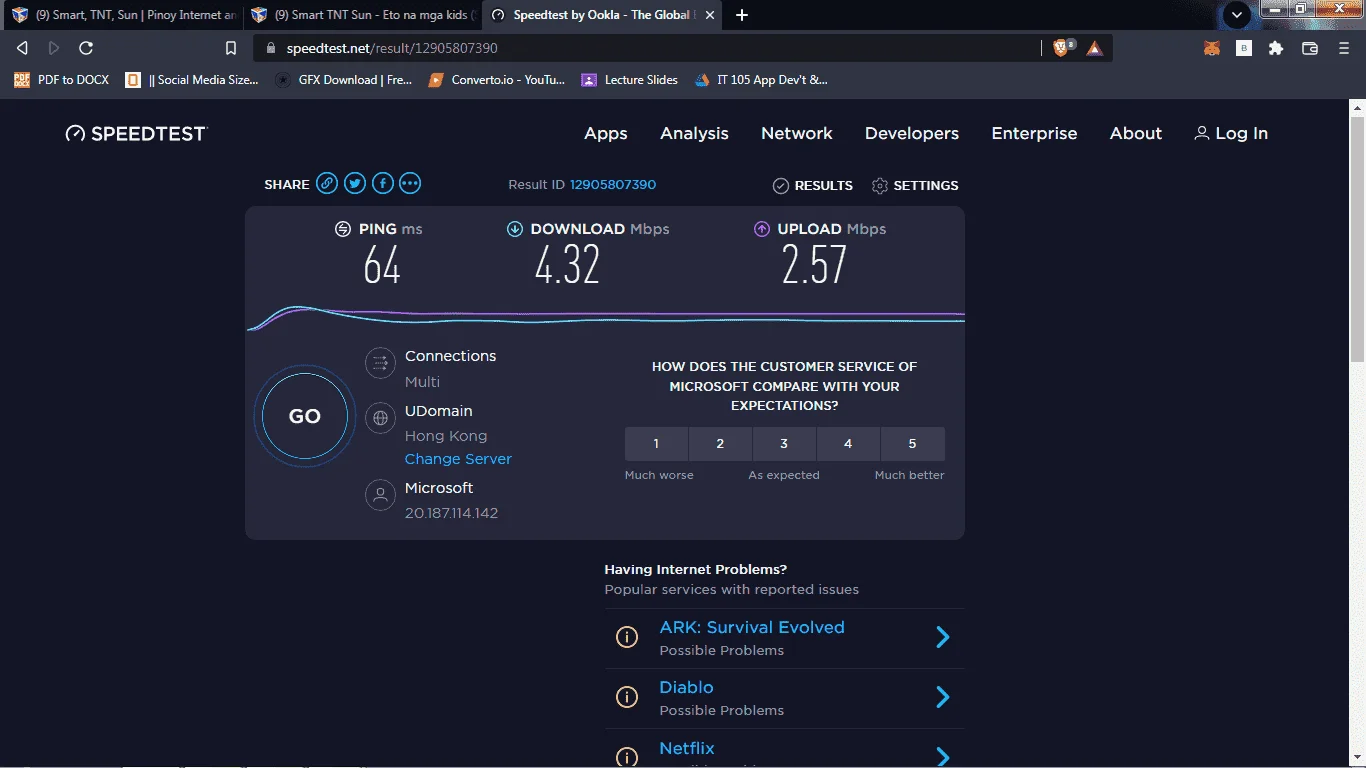The image size is (1366, 768).
Task: Click the Connections icon
Action: [x=380, y=364]
